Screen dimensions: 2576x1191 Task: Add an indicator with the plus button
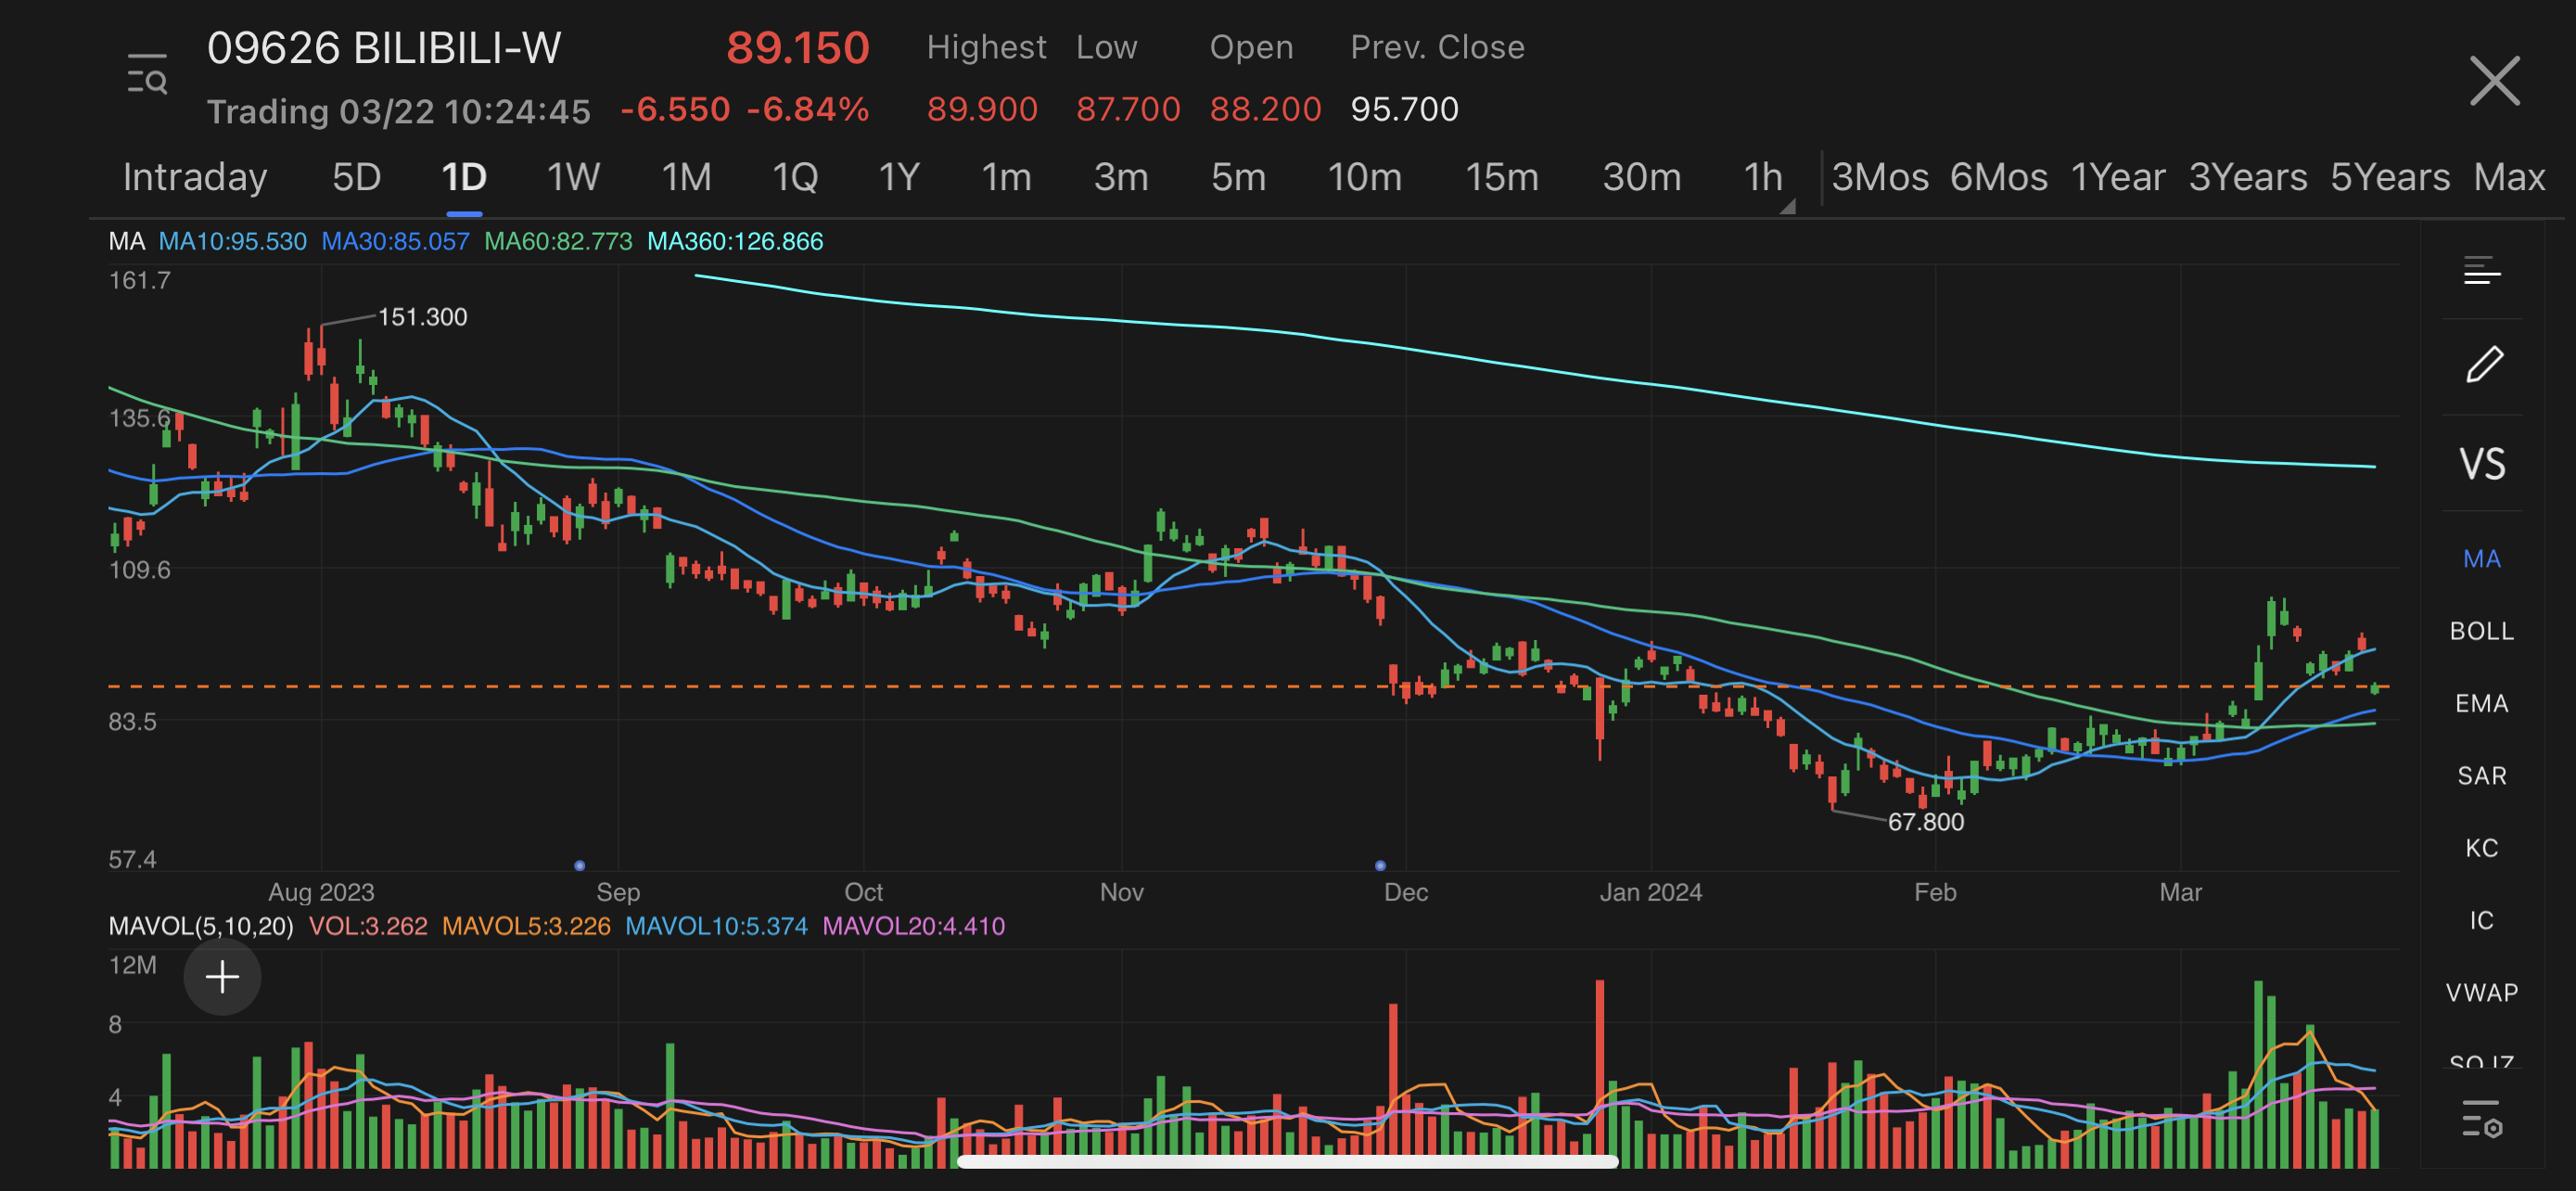(222, 977)
